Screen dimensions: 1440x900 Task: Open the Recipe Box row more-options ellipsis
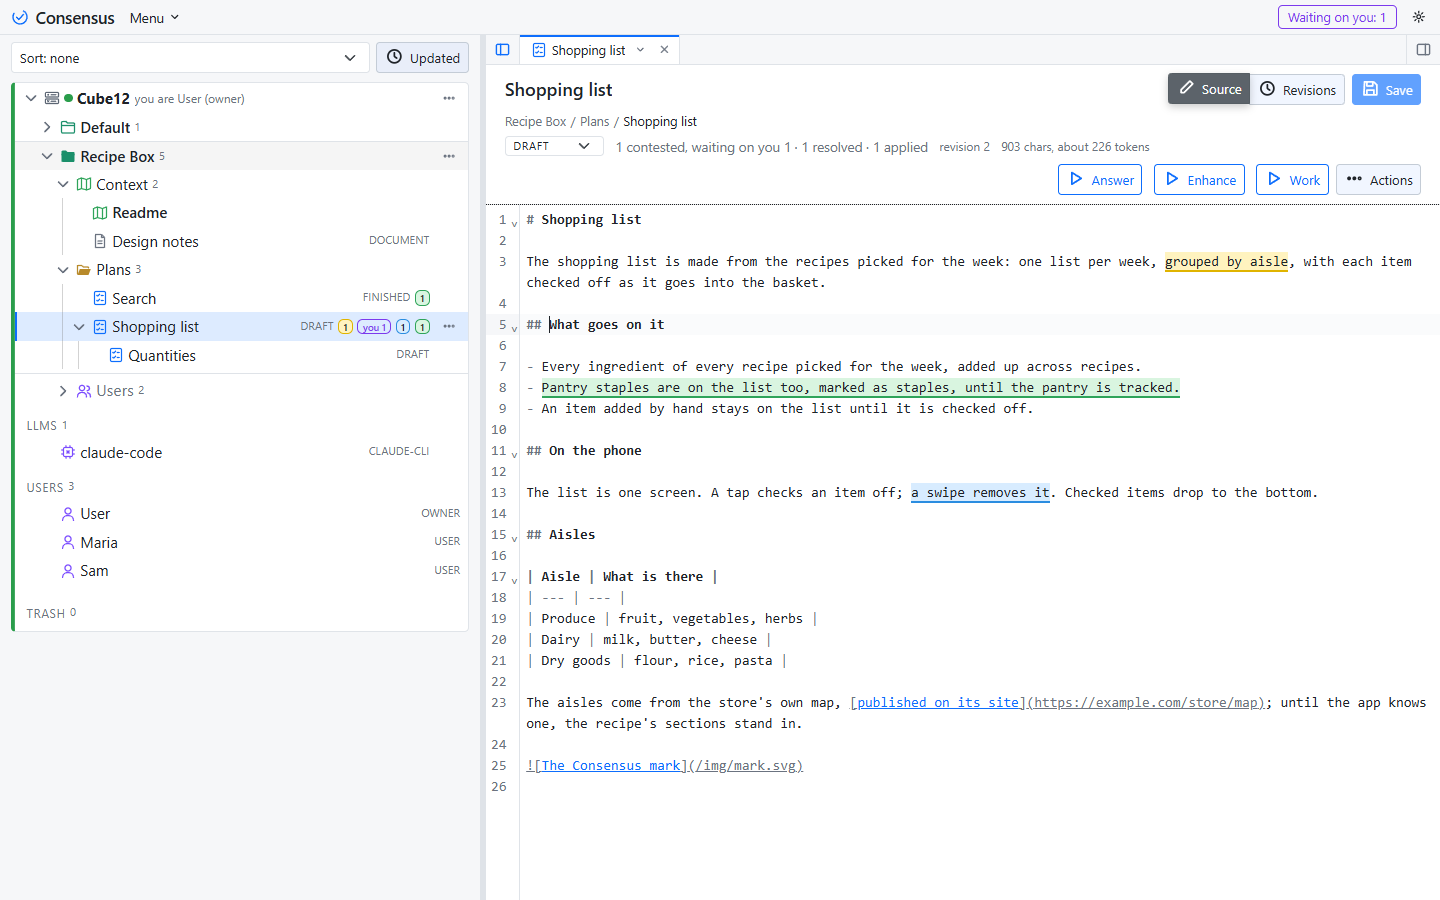click(449, 156)
